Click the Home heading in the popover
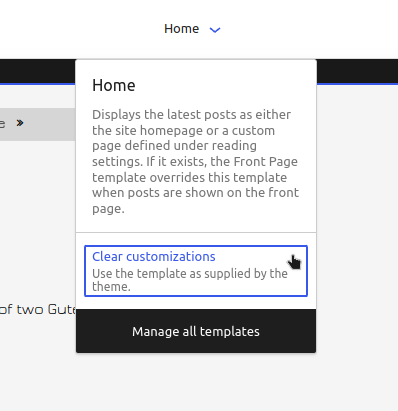The height and width of the screenshot is (411, 398). click(114, 85)
